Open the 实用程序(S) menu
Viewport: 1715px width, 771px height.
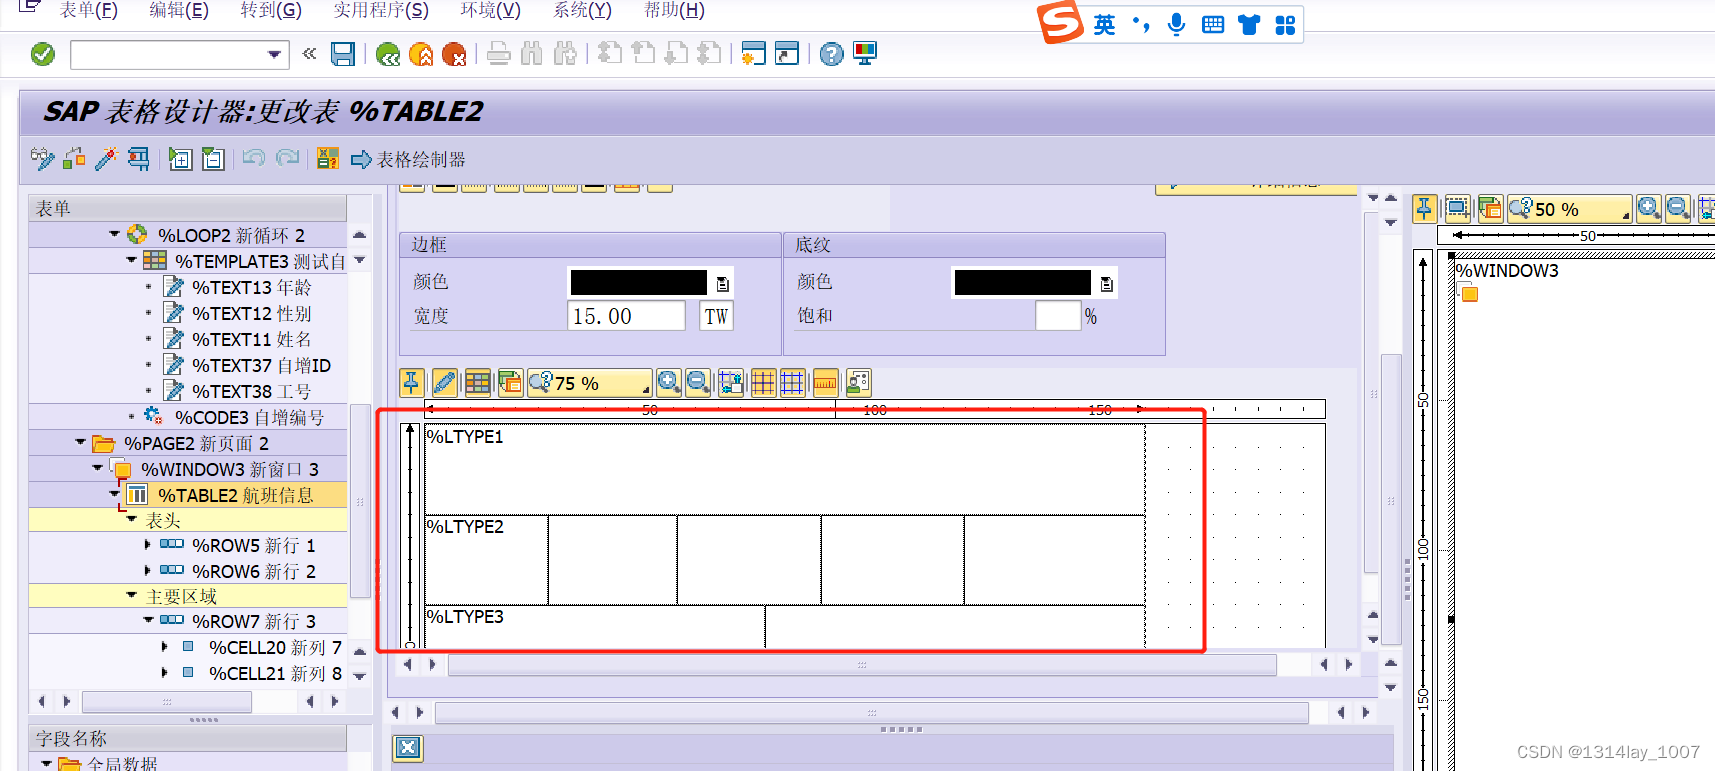pyautogui.click(x=381, y=10)
